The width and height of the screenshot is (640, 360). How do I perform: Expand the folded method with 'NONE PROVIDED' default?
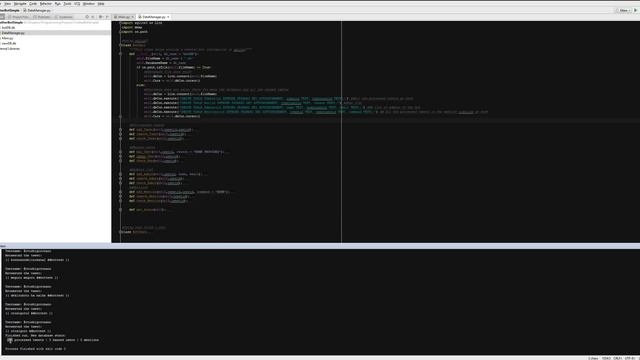[x=120, y=152]
